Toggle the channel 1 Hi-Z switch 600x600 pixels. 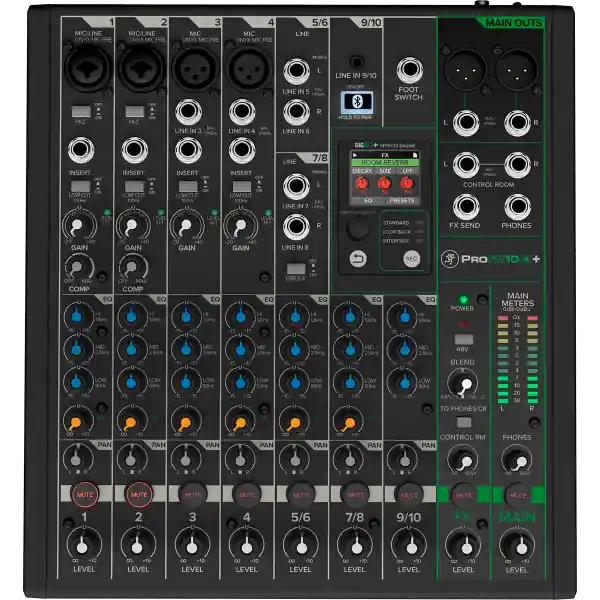coord(82,111)
